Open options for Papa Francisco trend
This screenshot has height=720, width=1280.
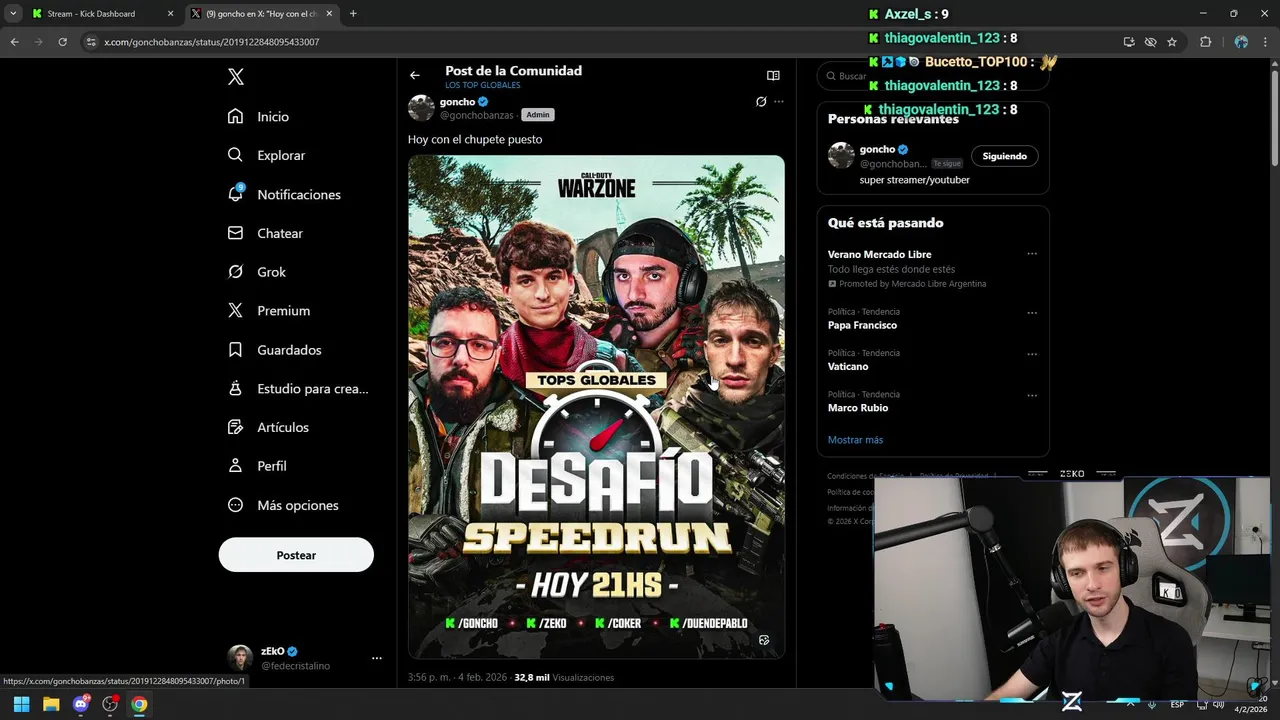[x=1032, y=313]
